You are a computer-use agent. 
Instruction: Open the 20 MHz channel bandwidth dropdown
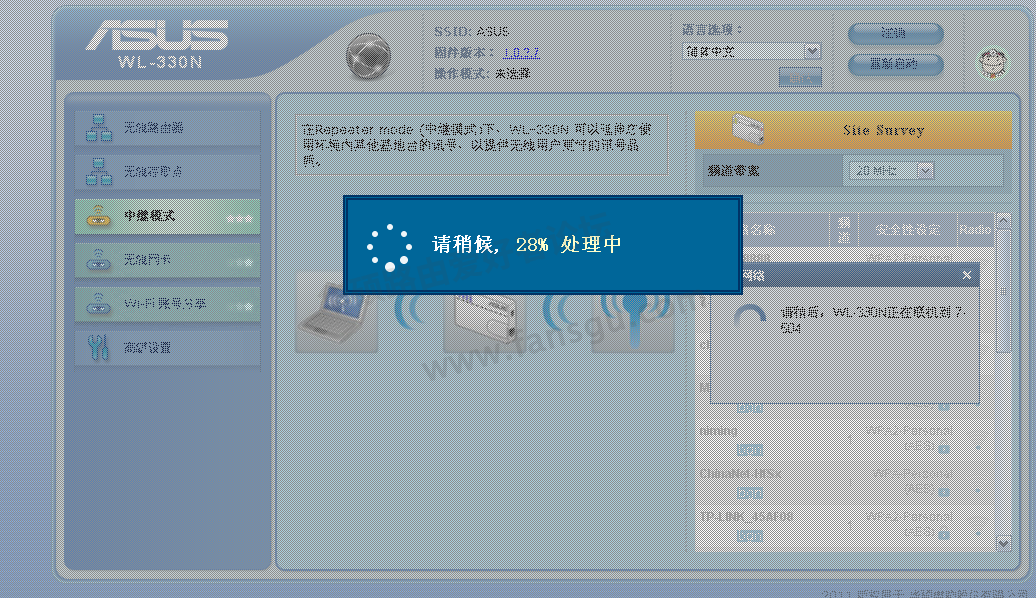[x=891, y=170]
